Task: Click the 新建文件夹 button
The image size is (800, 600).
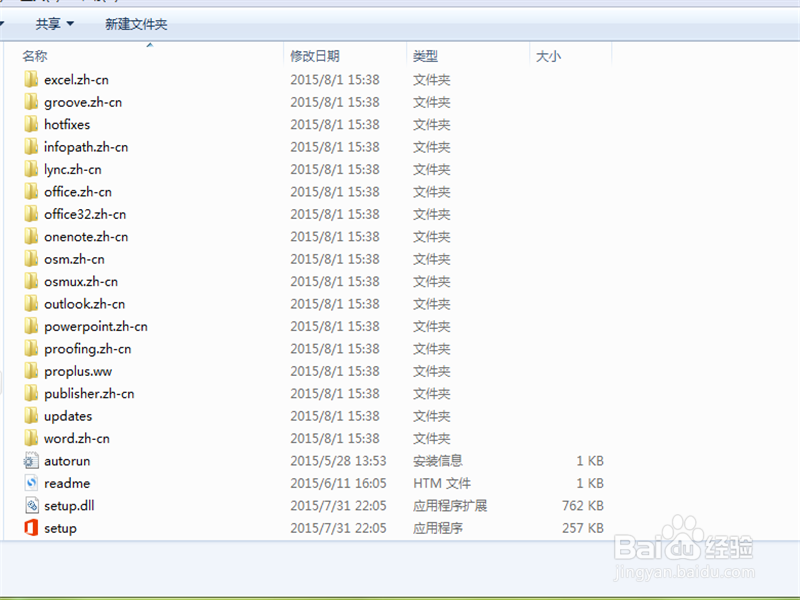Action: 136,24
